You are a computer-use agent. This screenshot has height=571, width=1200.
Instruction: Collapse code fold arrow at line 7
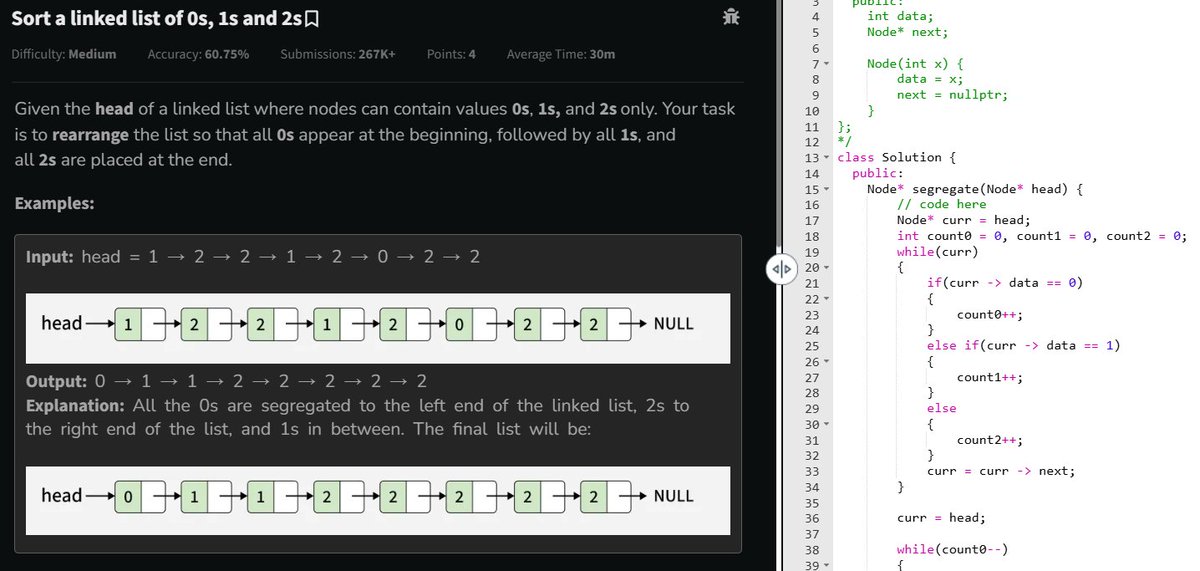(x=826, y=64)
